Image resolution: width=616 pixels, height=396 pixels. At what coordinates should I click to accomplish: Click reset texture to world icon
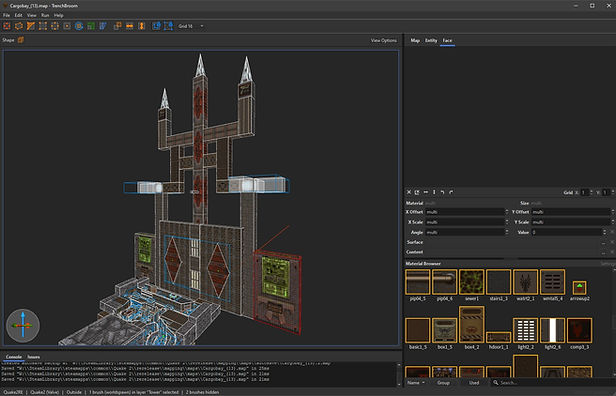(417, 192)
